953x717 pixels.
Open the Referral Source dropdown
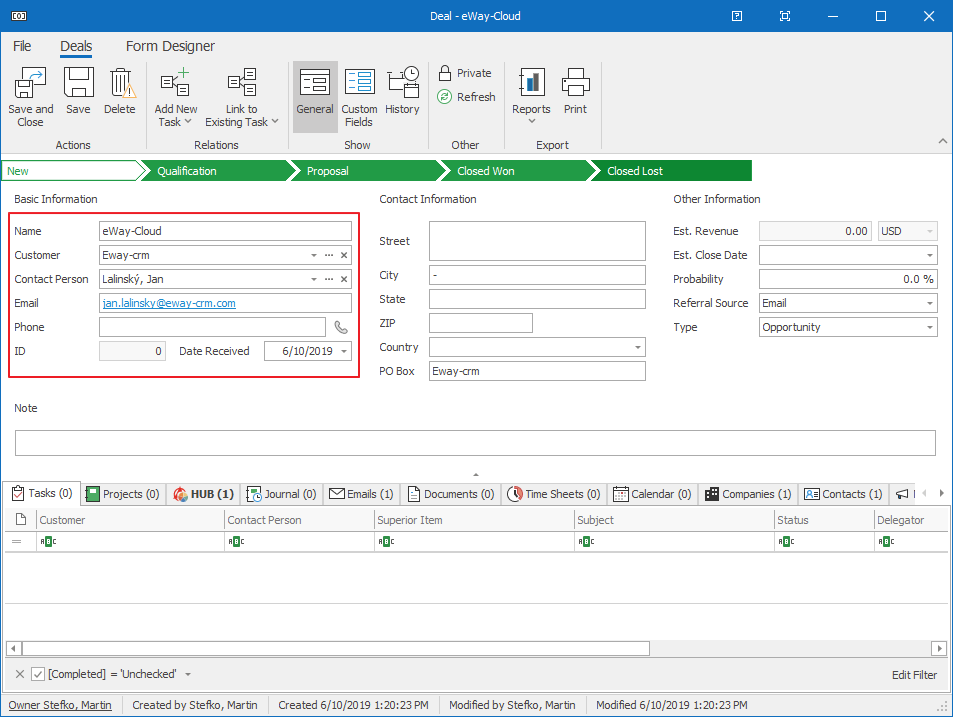coord(929,303)
